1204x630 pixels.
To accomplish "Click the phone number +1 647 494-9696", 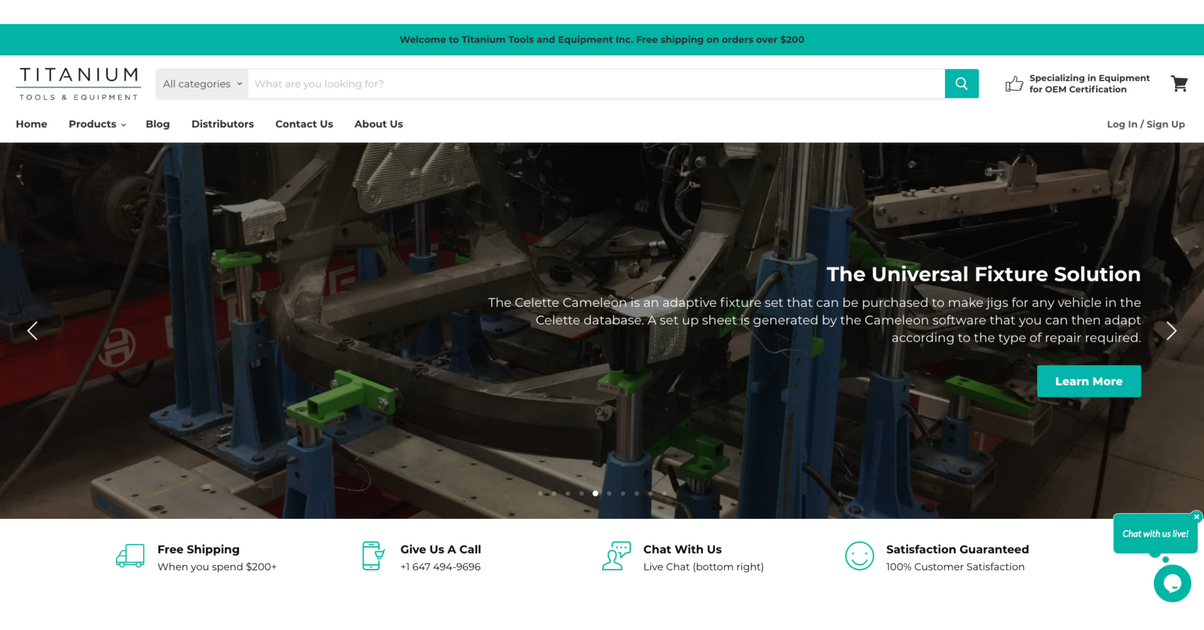I will 440,567.
